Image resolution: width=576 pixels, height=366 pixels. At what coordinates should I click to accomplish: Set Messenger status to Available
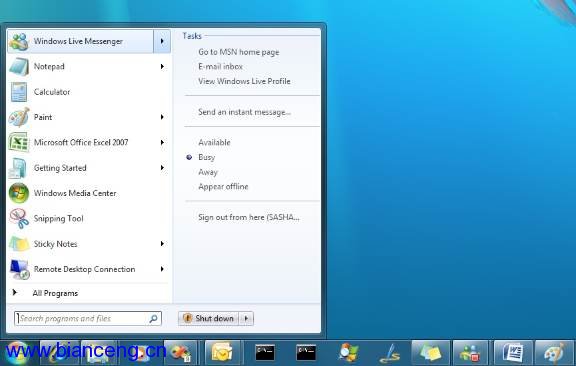coord(214,143)
